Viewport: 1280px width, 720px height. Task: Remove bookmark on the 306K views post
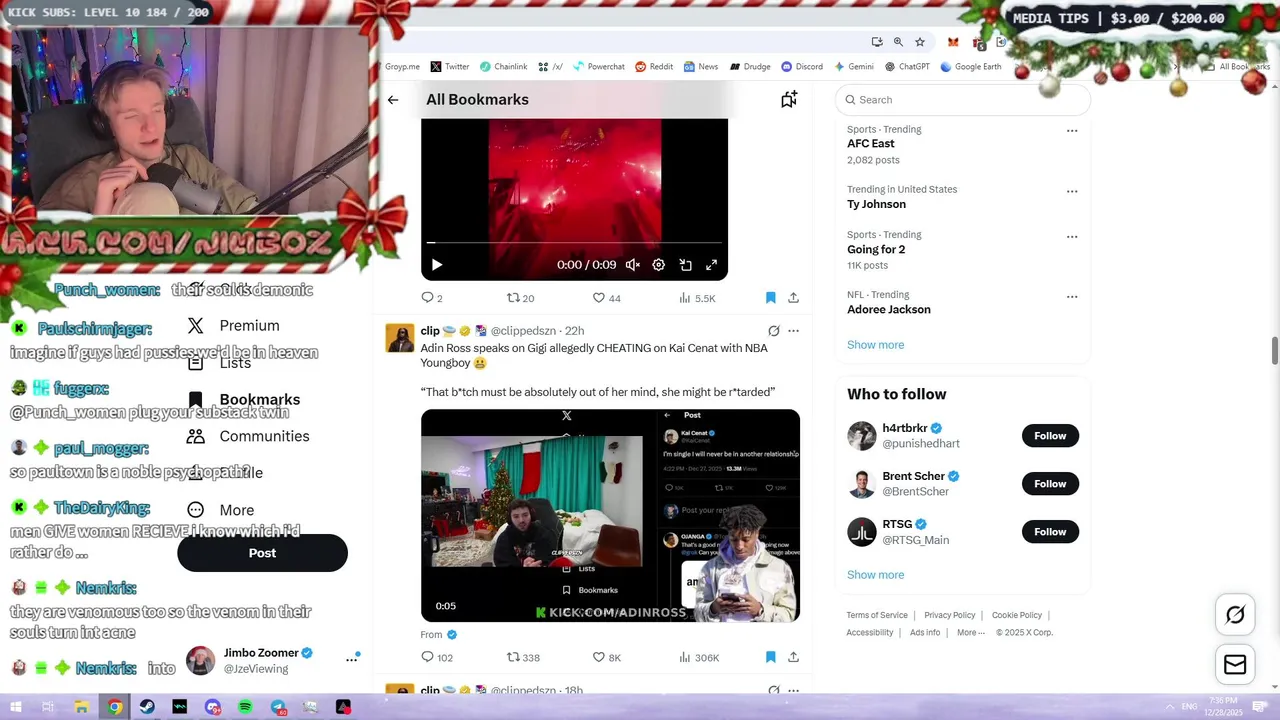[x=770, y=657]
